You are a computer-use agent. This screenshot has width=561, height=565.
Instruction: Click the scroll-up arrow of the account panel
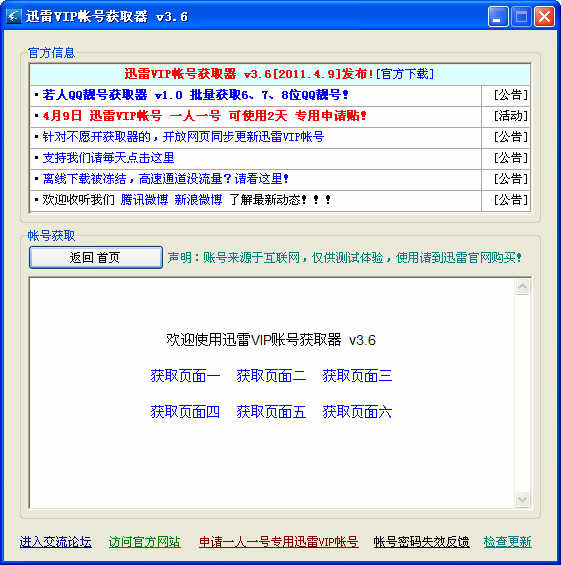pyautogui.click(x=522, y=287)
